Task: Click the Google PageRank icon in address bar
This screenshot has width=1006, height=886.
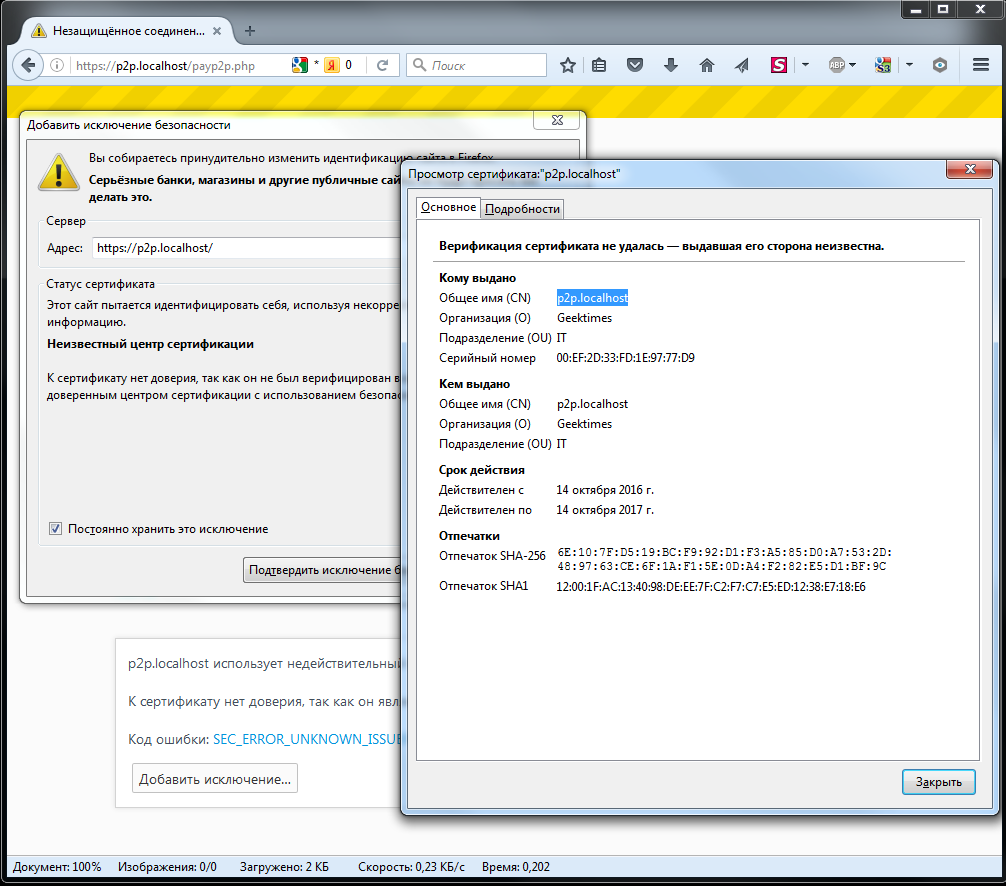Action: coord(300,65)
